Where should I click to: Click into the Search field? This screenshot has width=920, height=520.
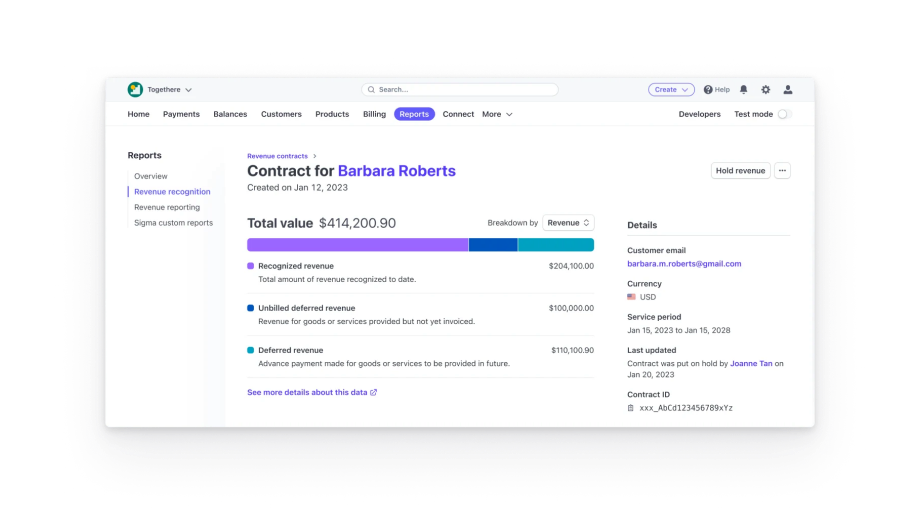[x=460, y=90]
